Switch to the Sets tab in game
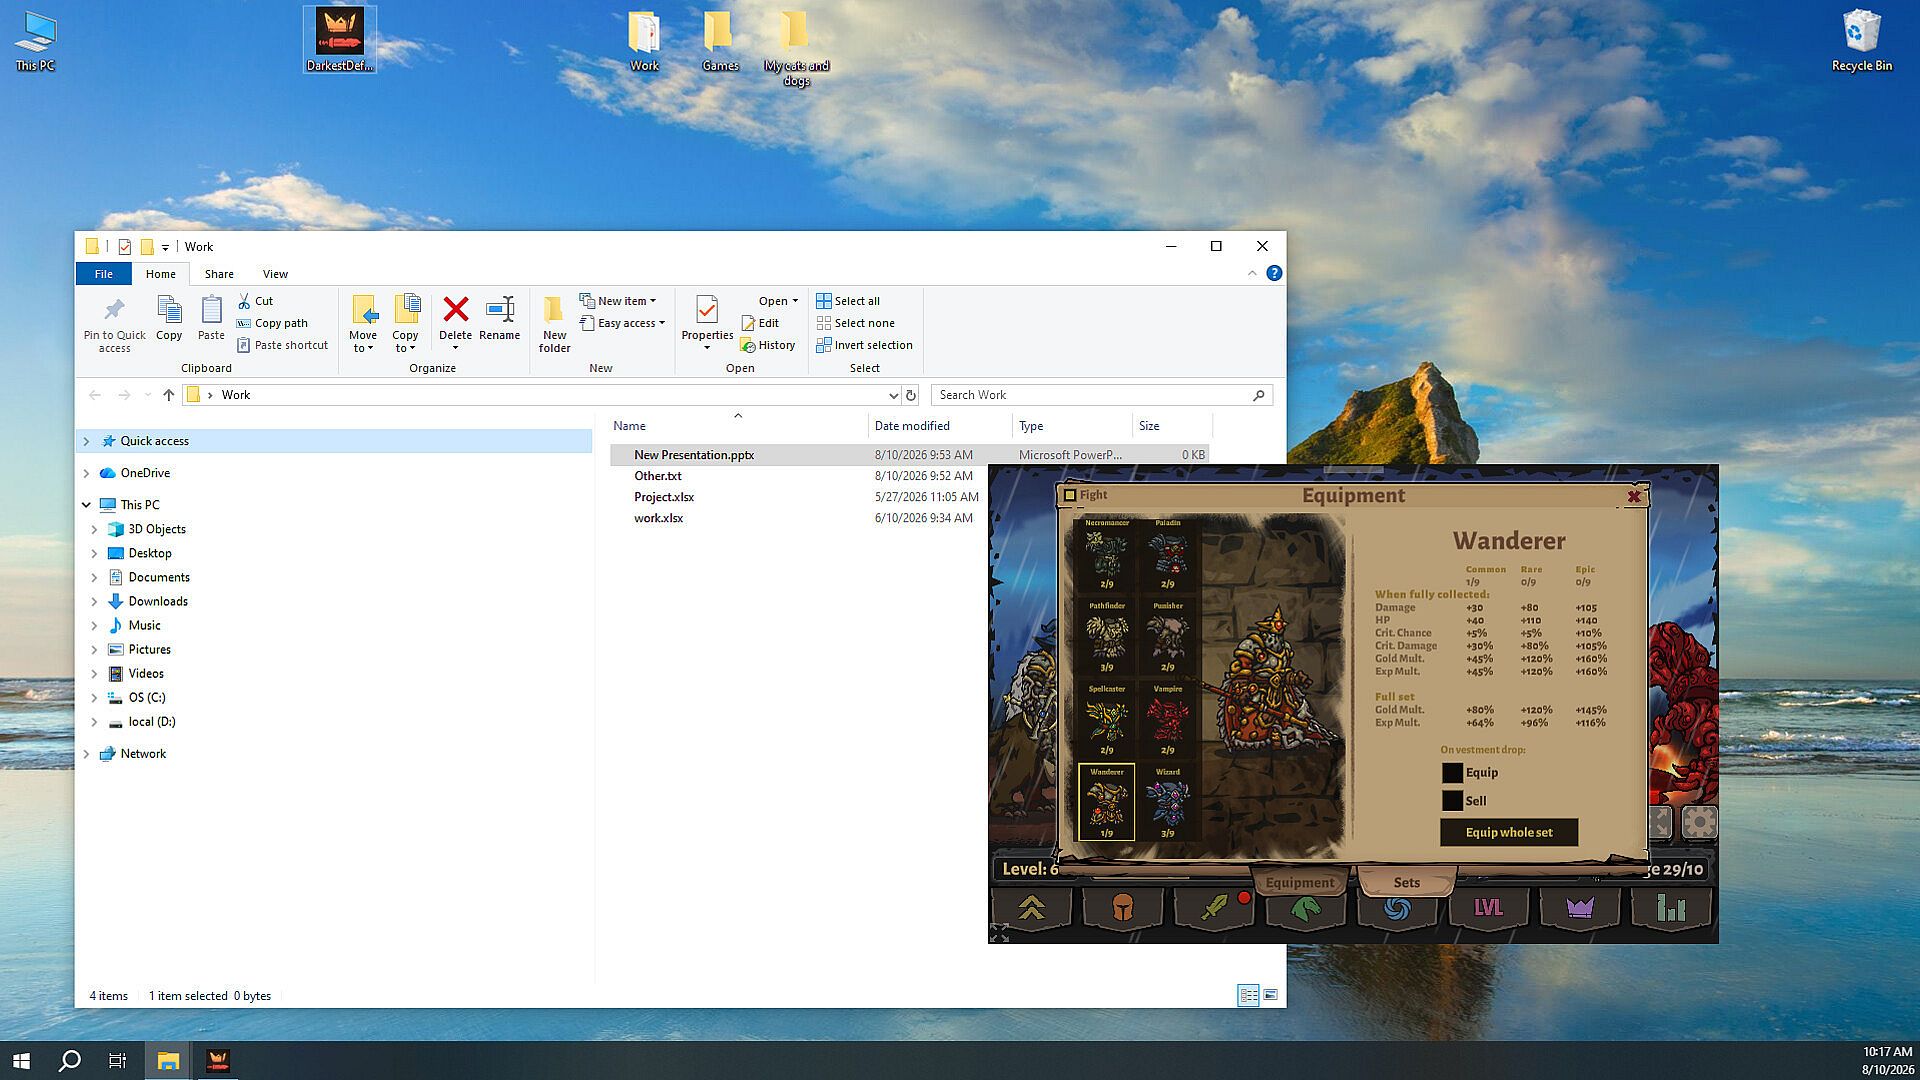The width and height of the screenshot is (1920, 1080). point(1406,882)
